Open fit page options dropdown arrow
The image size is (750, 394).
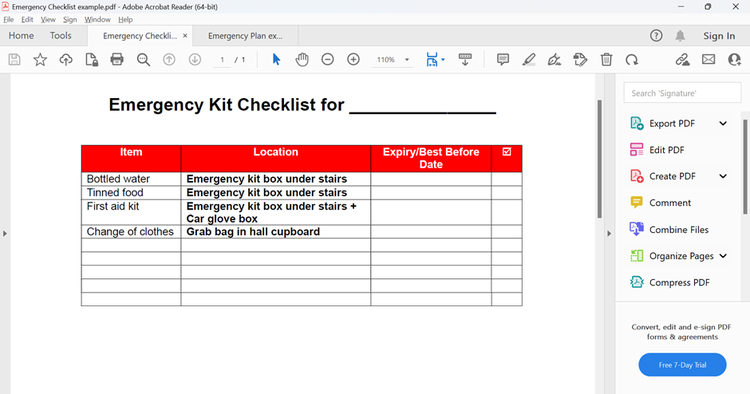click(443, 60)
